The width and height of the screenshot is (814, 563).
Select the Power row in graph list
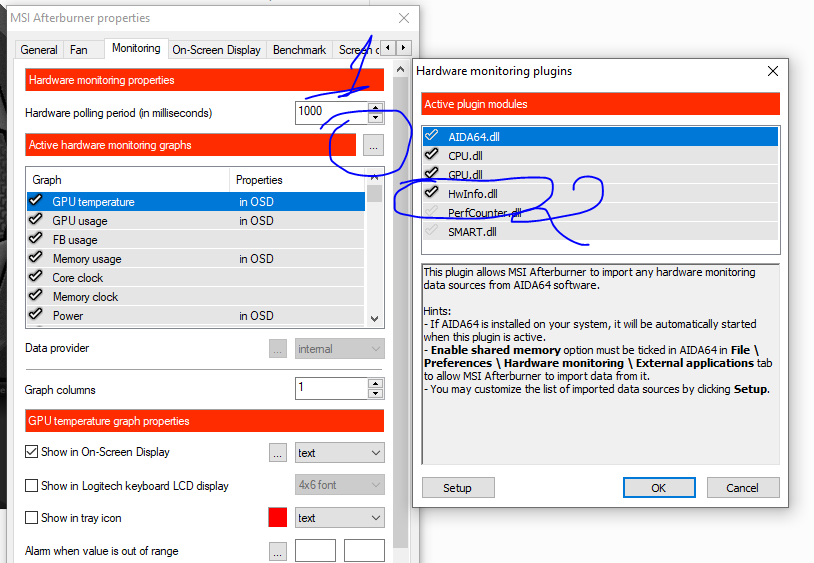(196, 315)
